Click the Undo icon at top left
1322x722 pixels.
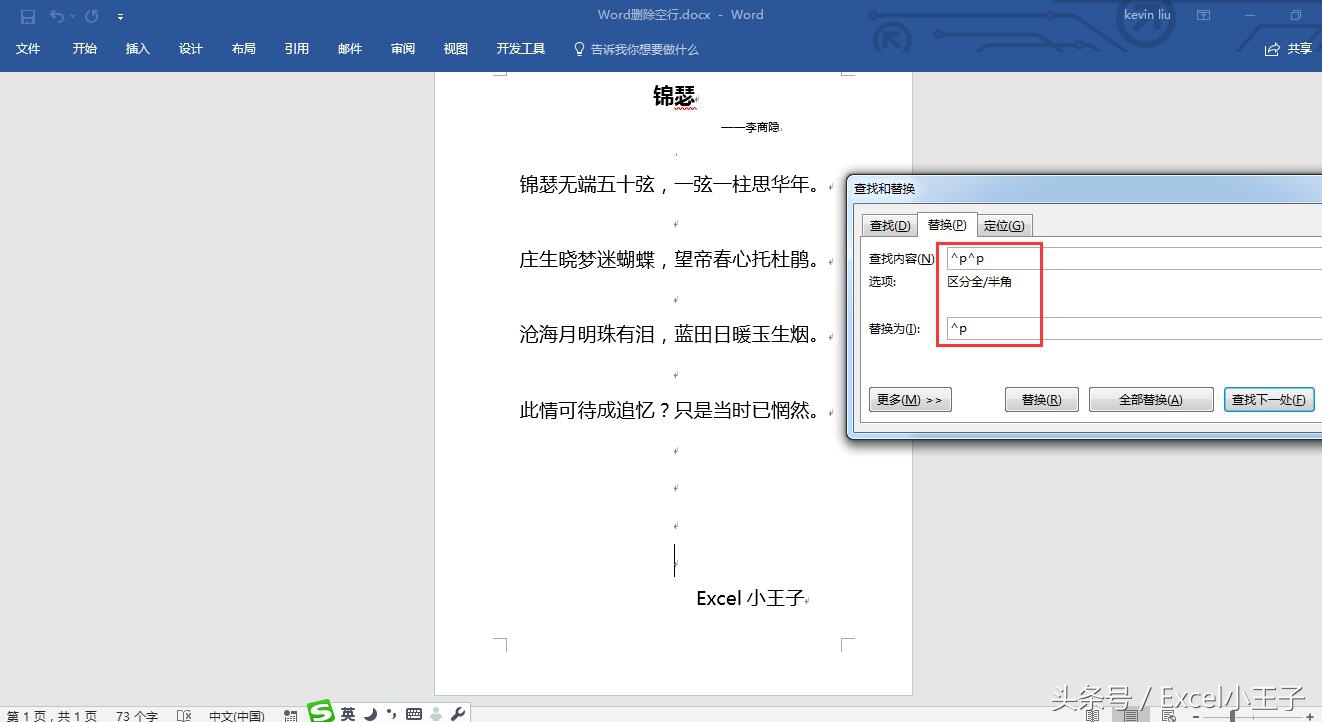(x=57, y=15)
